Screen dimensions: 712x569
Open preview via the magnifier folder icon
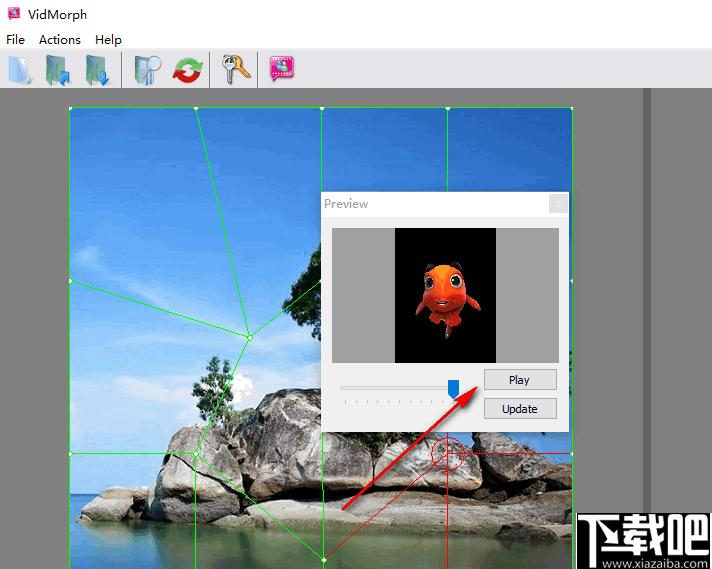click(x=148, y=70)
